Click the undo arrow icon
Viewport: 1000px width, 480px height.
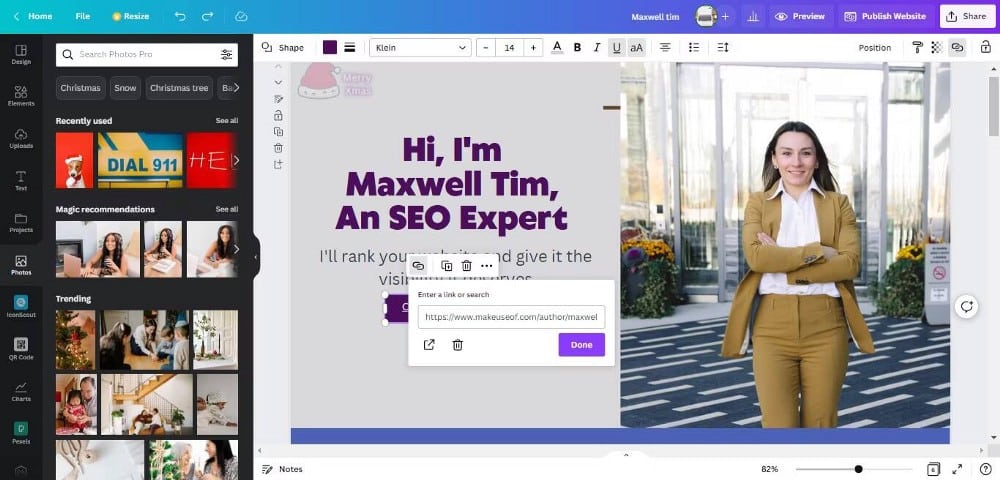[x=180, y=17]
